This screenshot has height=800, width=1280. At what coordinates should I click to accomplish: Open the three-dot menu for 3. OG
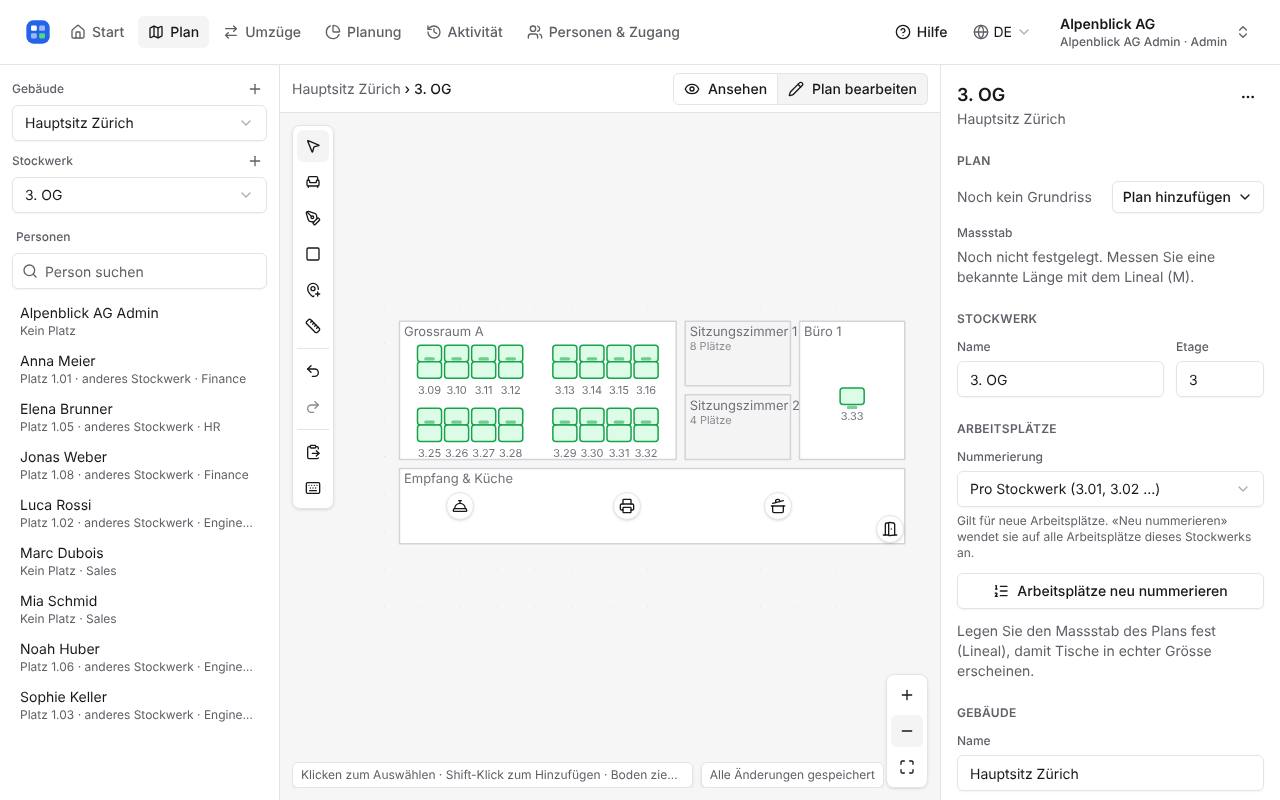tap(1248, 97)
